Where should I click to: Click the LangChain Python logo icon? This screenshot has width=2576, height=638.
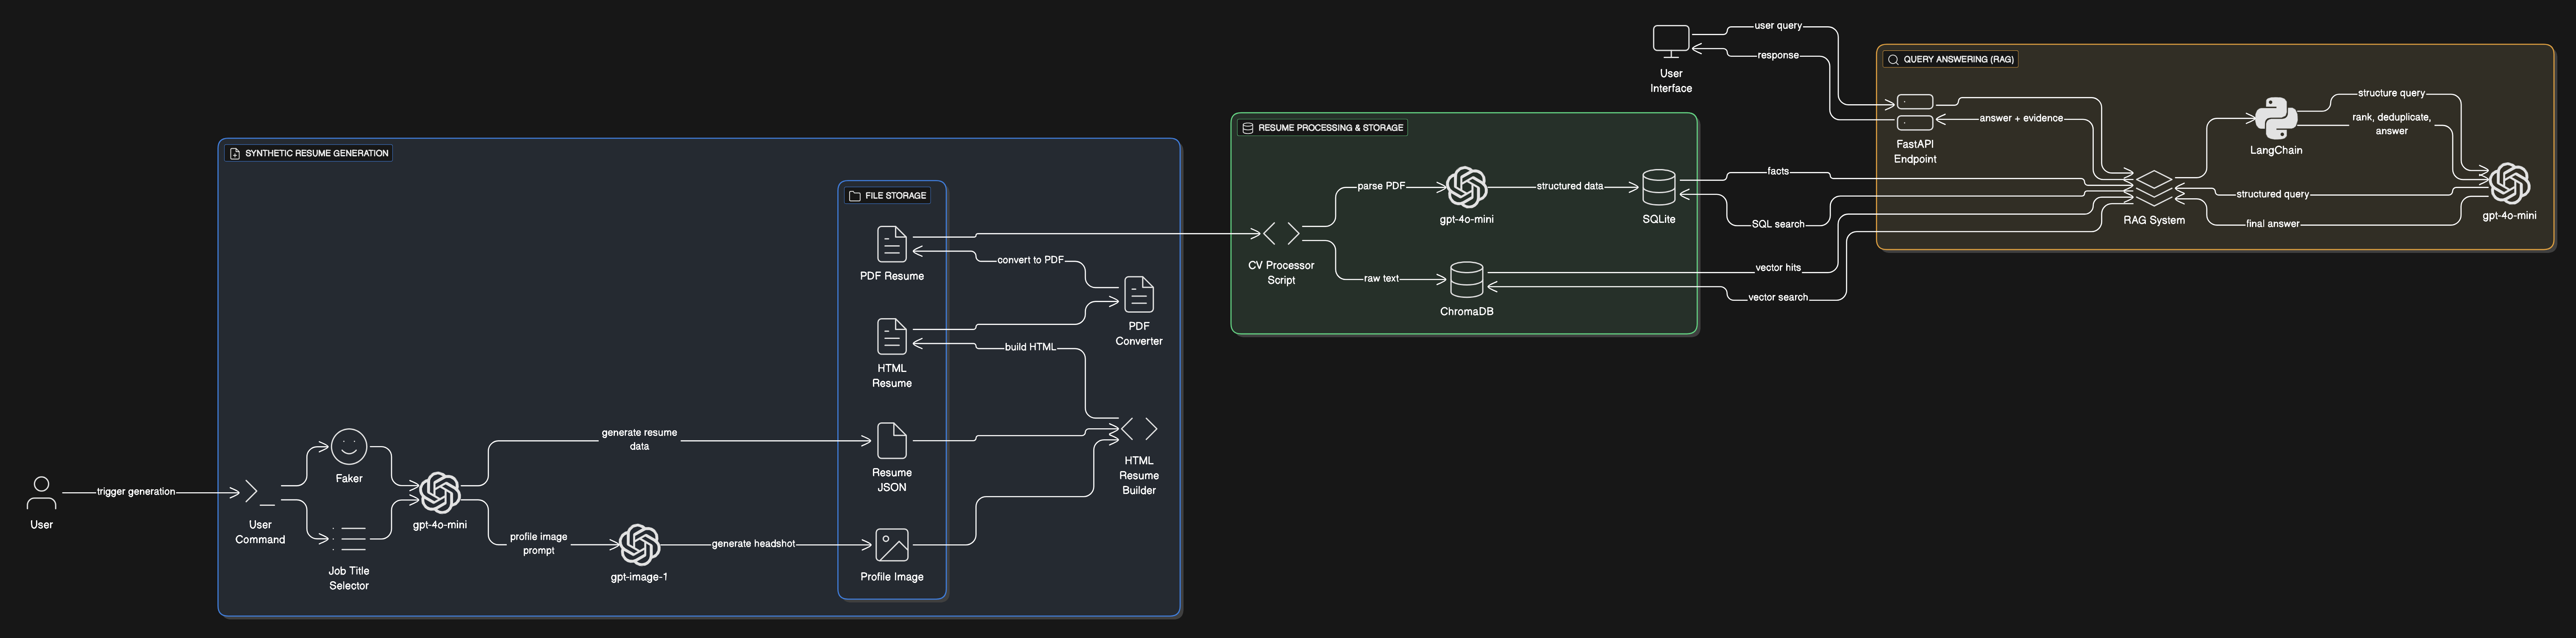[2275, 118]
